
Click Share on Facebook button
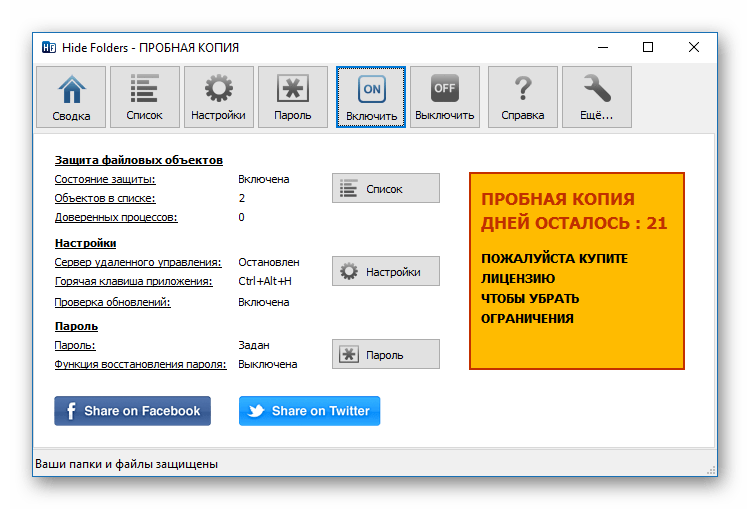pyautogui.click(x=132, y=411)
